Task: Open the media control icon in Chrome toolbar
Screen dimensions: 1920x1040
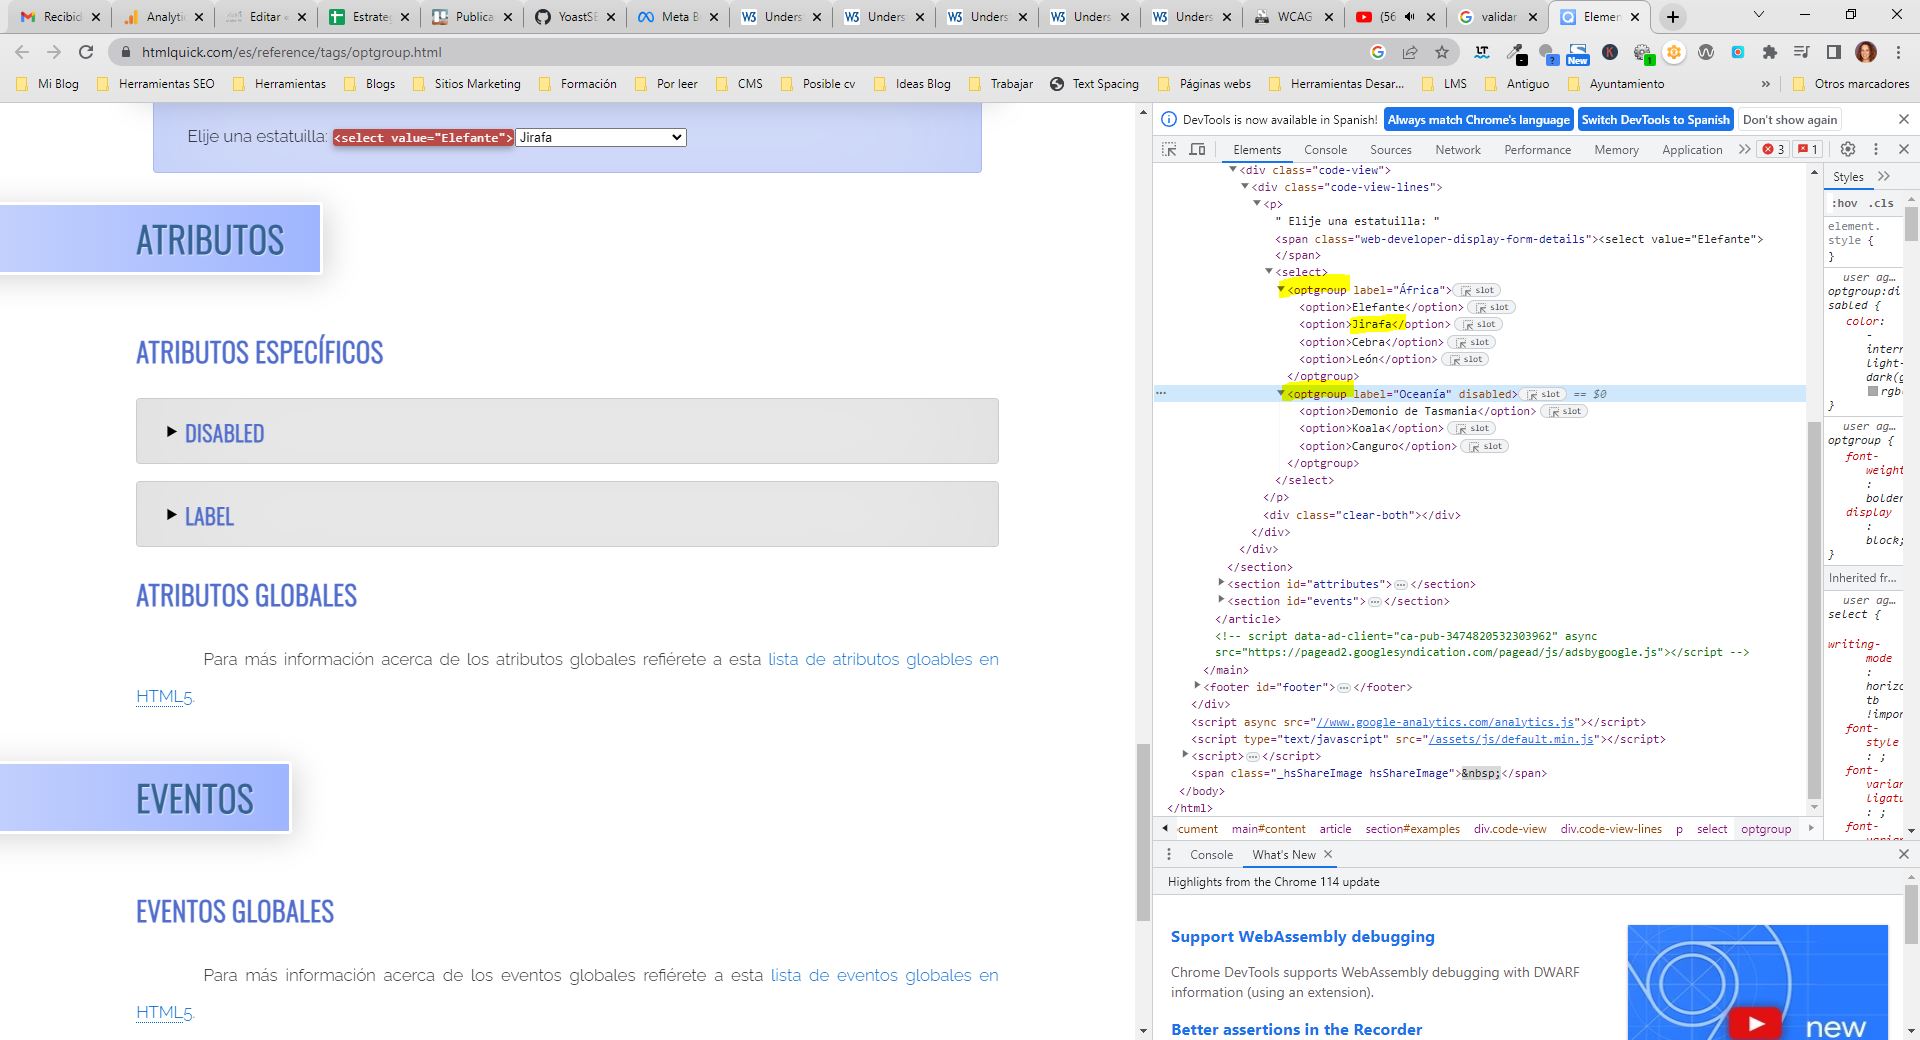Action: click(x=1802, y=52)
